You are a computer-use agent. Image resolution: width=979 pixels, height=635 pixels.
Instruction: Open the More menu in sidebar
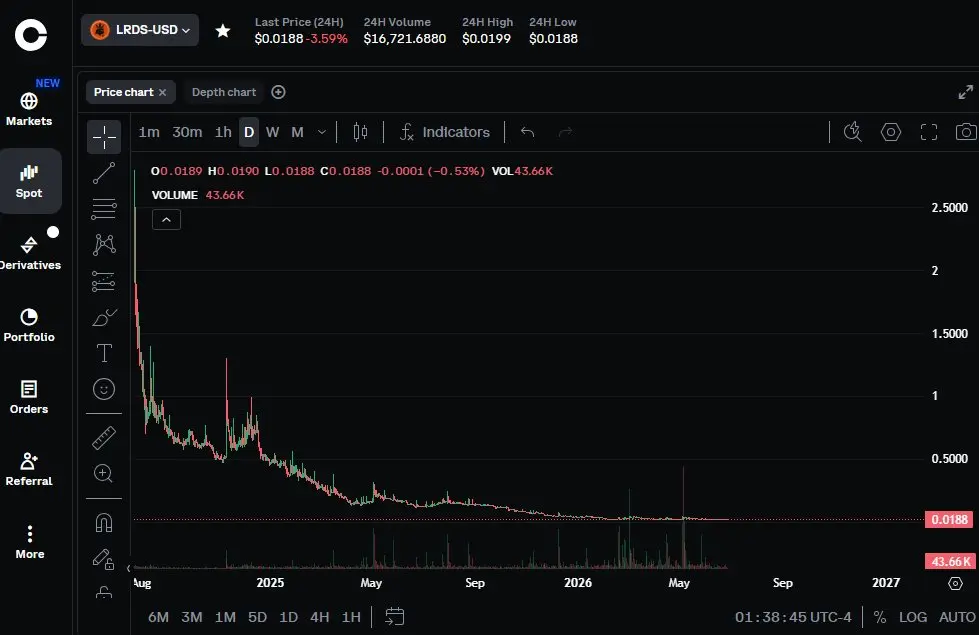[29, 542]
